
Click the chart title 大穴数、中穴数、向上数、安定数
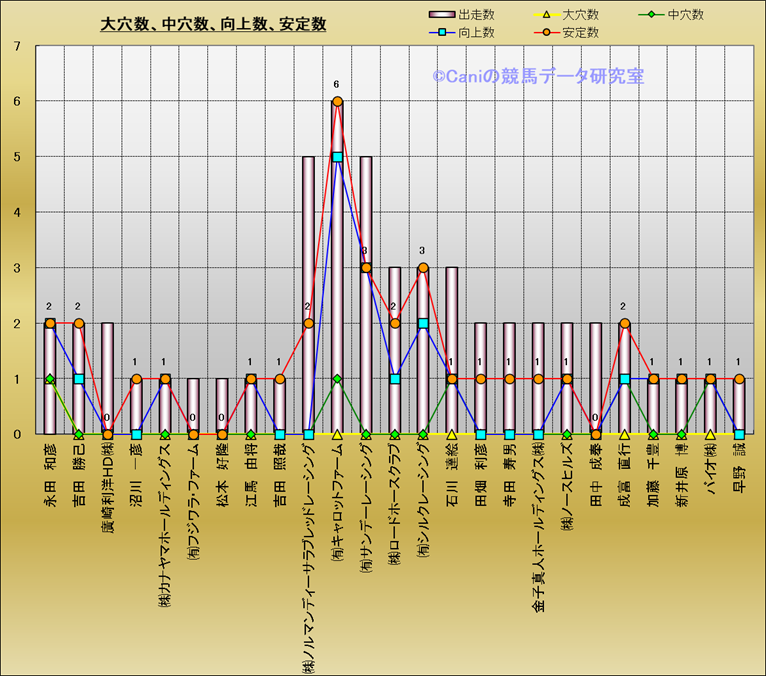(213, 25)
